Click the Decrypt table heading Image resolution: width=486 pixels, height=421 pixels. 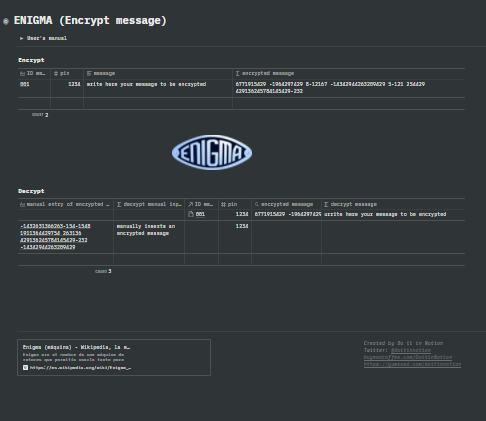(31, 191)
